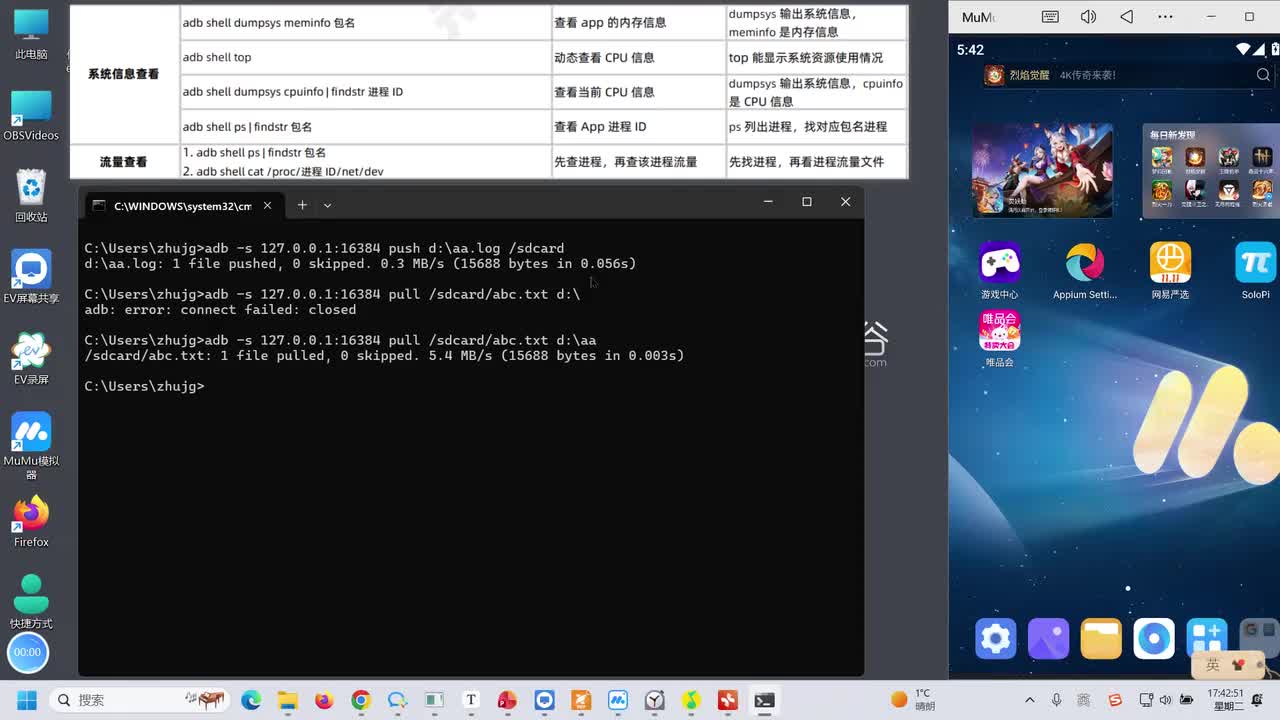Open MuMu keyboard mapping icon in title bar
This screenshot has height=720, width=1280.
pyautogui.click(x=1050, y=17)
